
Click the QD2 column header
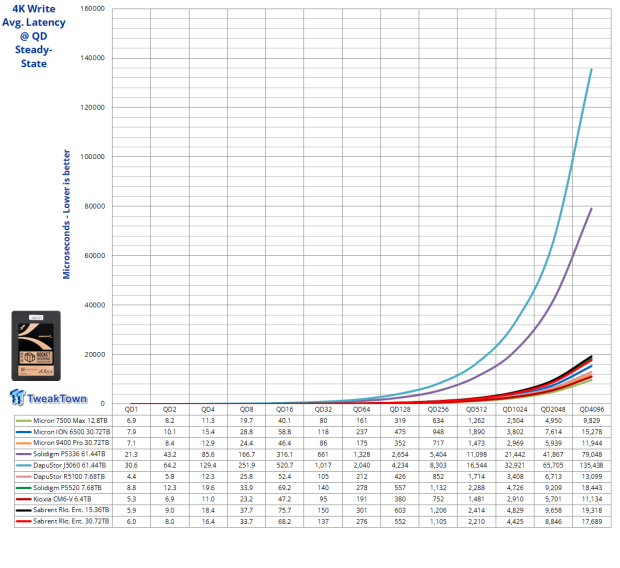(170, 409)
